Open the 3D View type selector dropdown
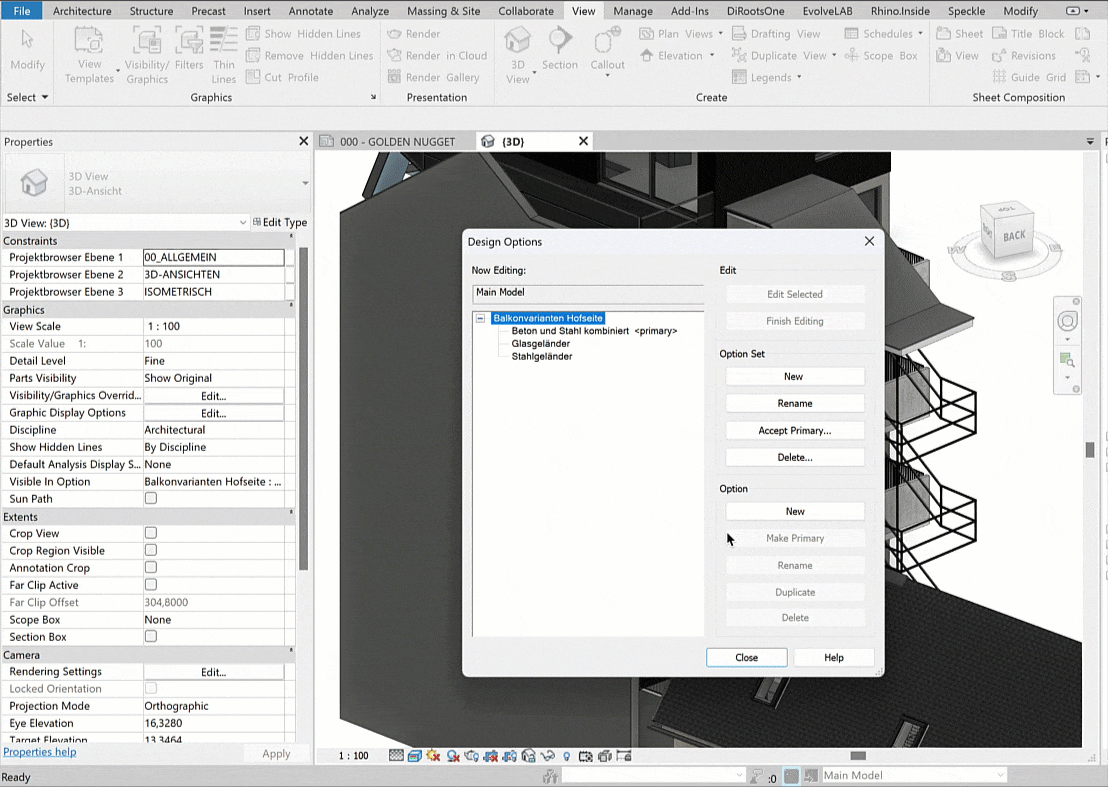1108x787 pixels. [242, 223]
